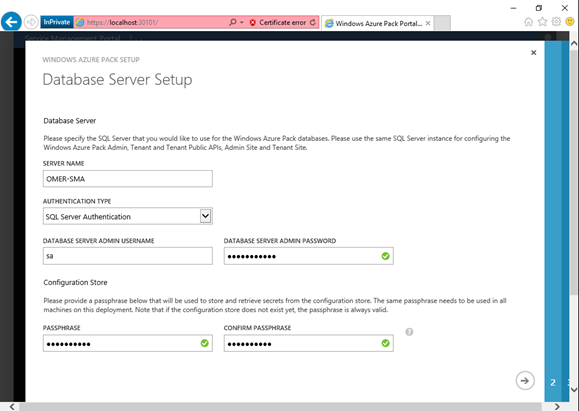Click the horizontal scrollbar right arrow

(x=557, y=407)
